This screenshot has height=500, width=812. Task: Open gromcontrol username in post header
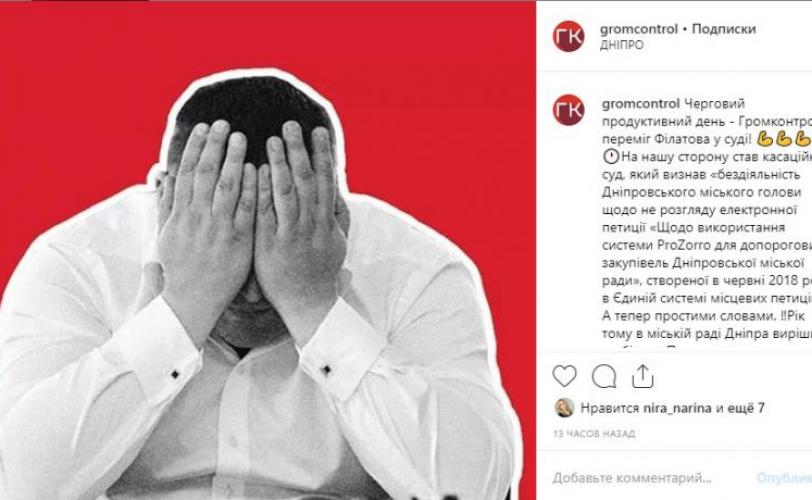pos(639,29)
